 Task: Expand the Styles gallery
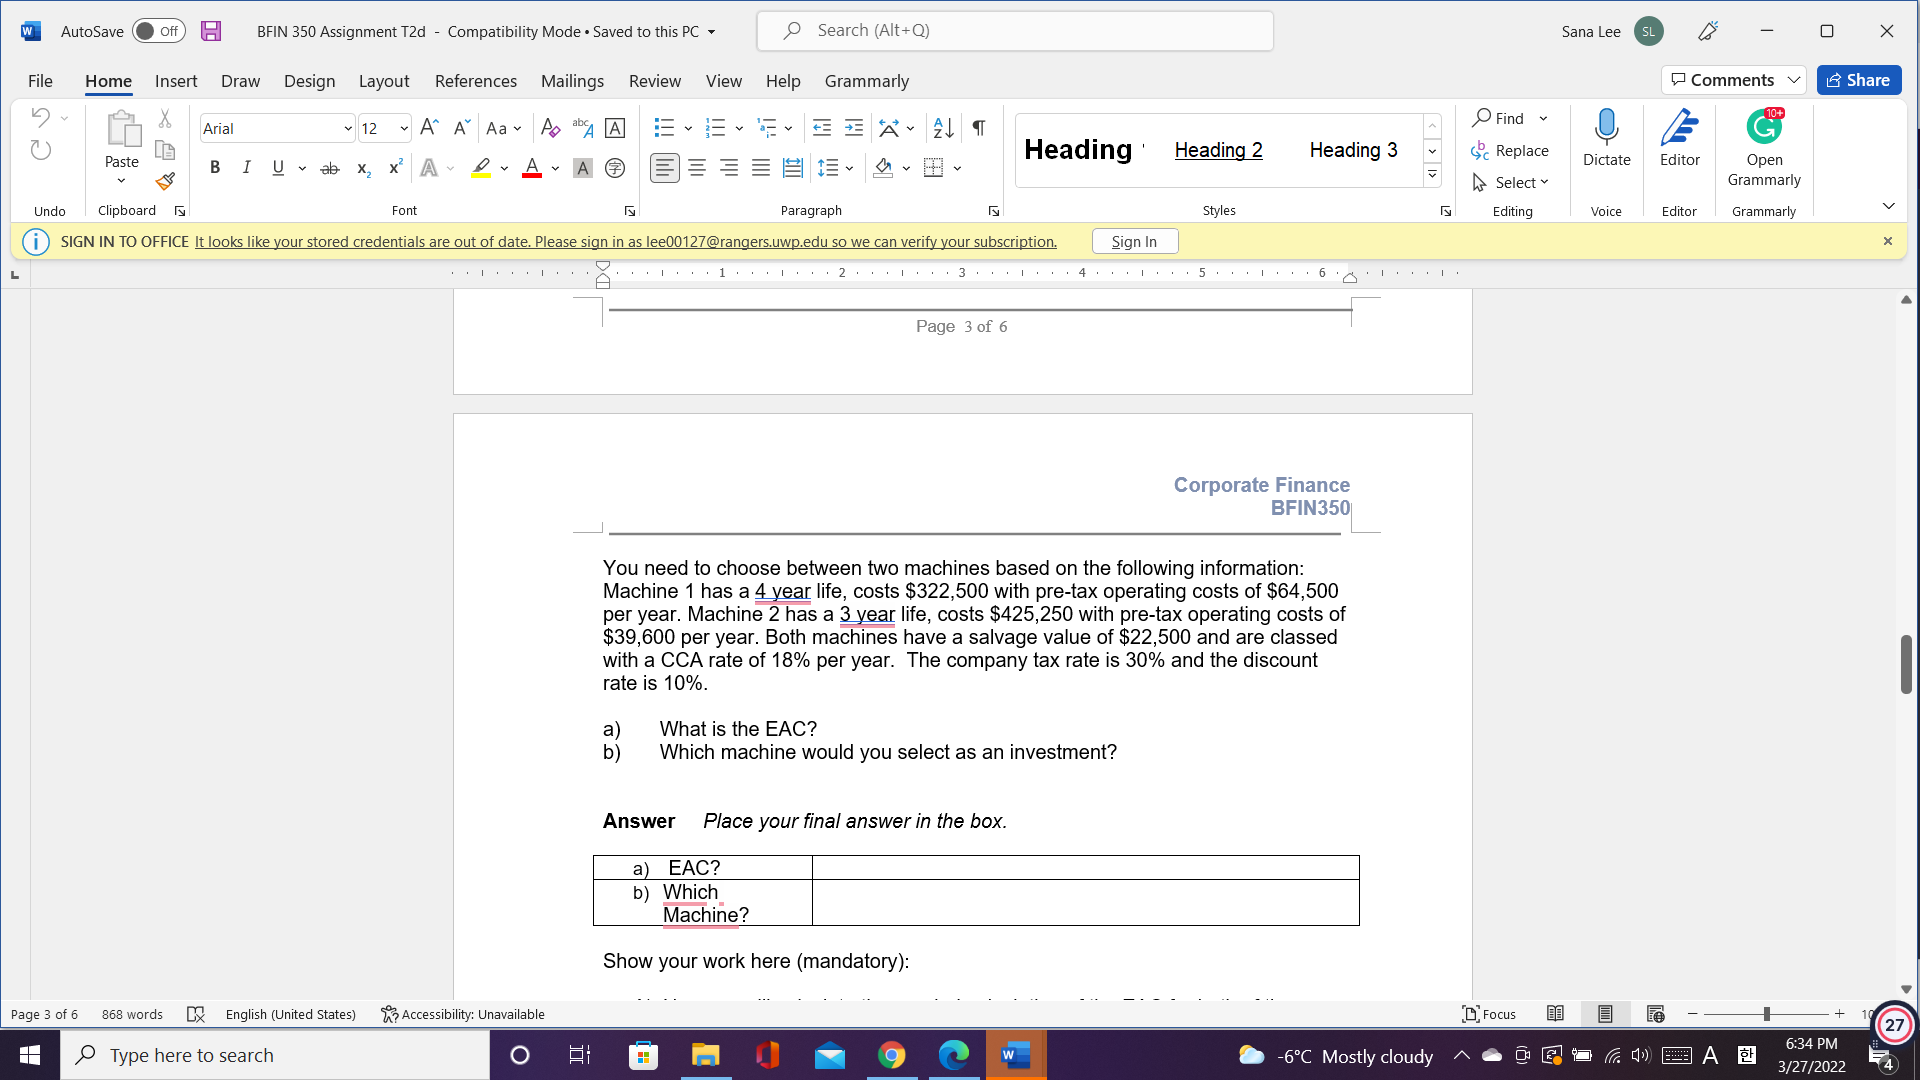coord(1432,173)
